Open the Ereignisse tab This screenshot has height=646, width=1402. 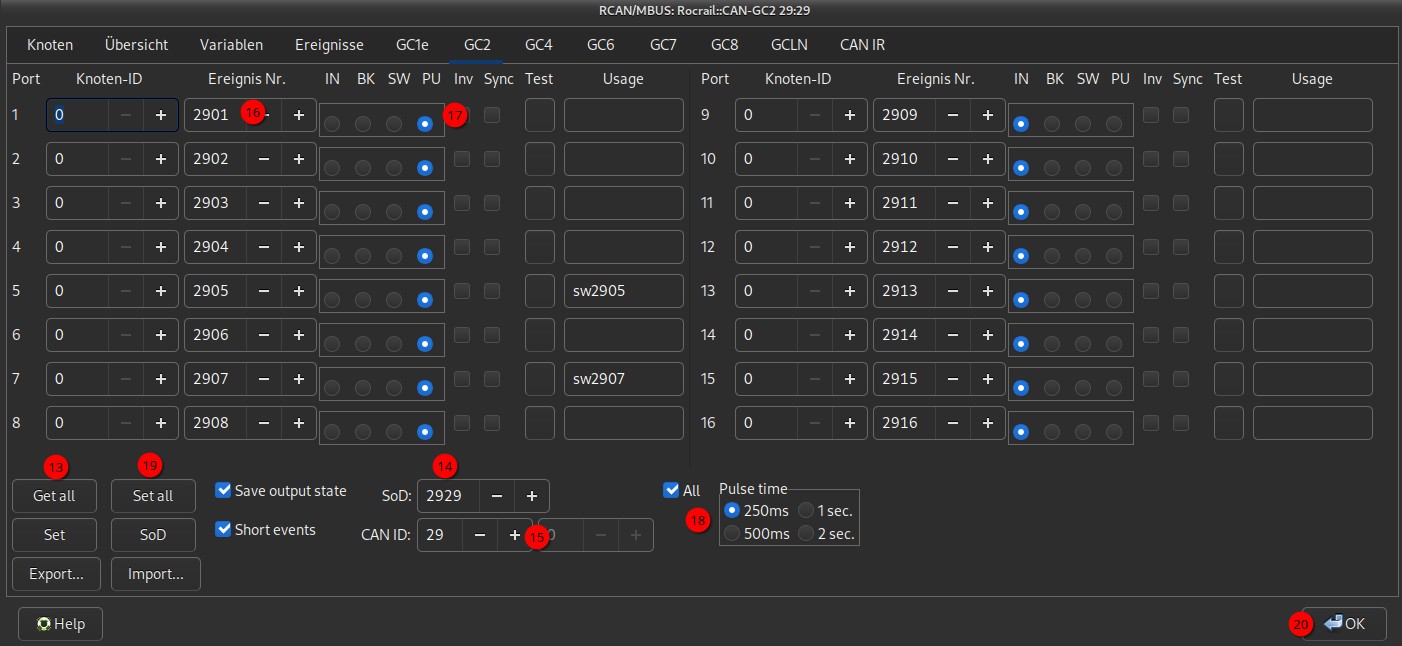[x=329, y=45]
